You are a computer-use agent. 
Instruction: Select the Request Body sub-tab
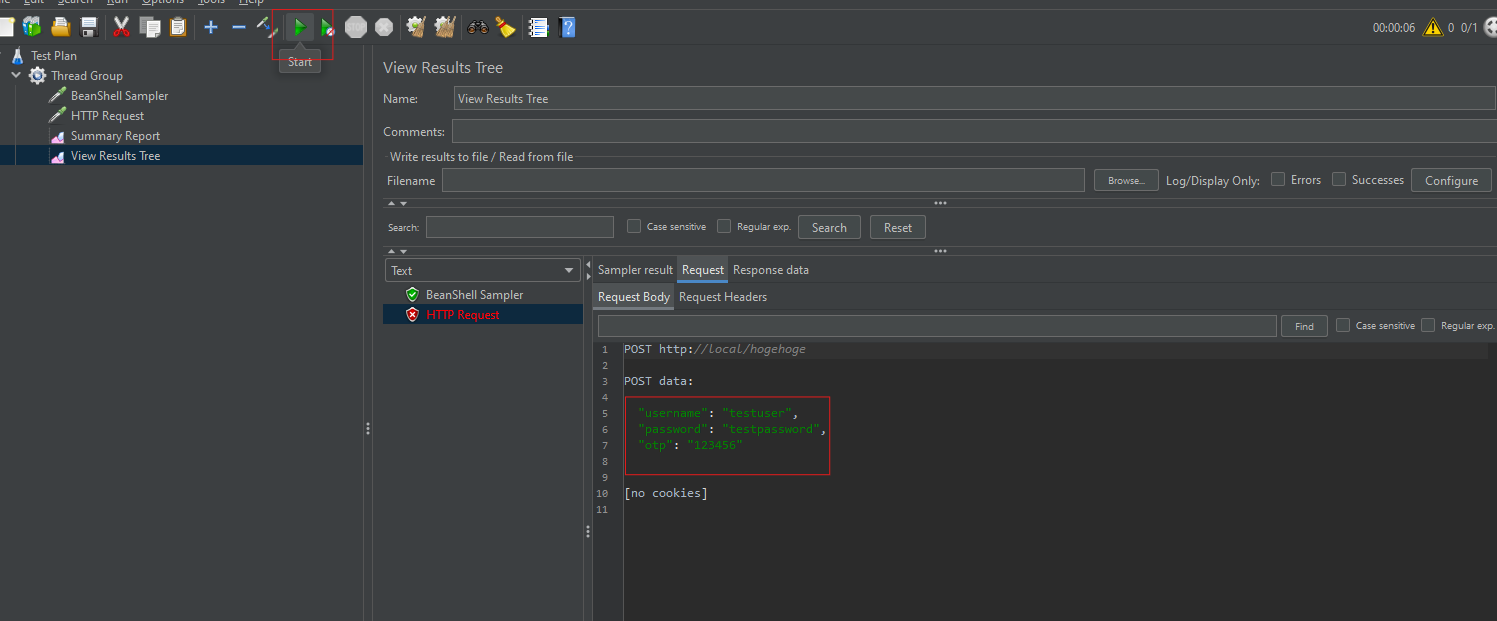(634, 297)
